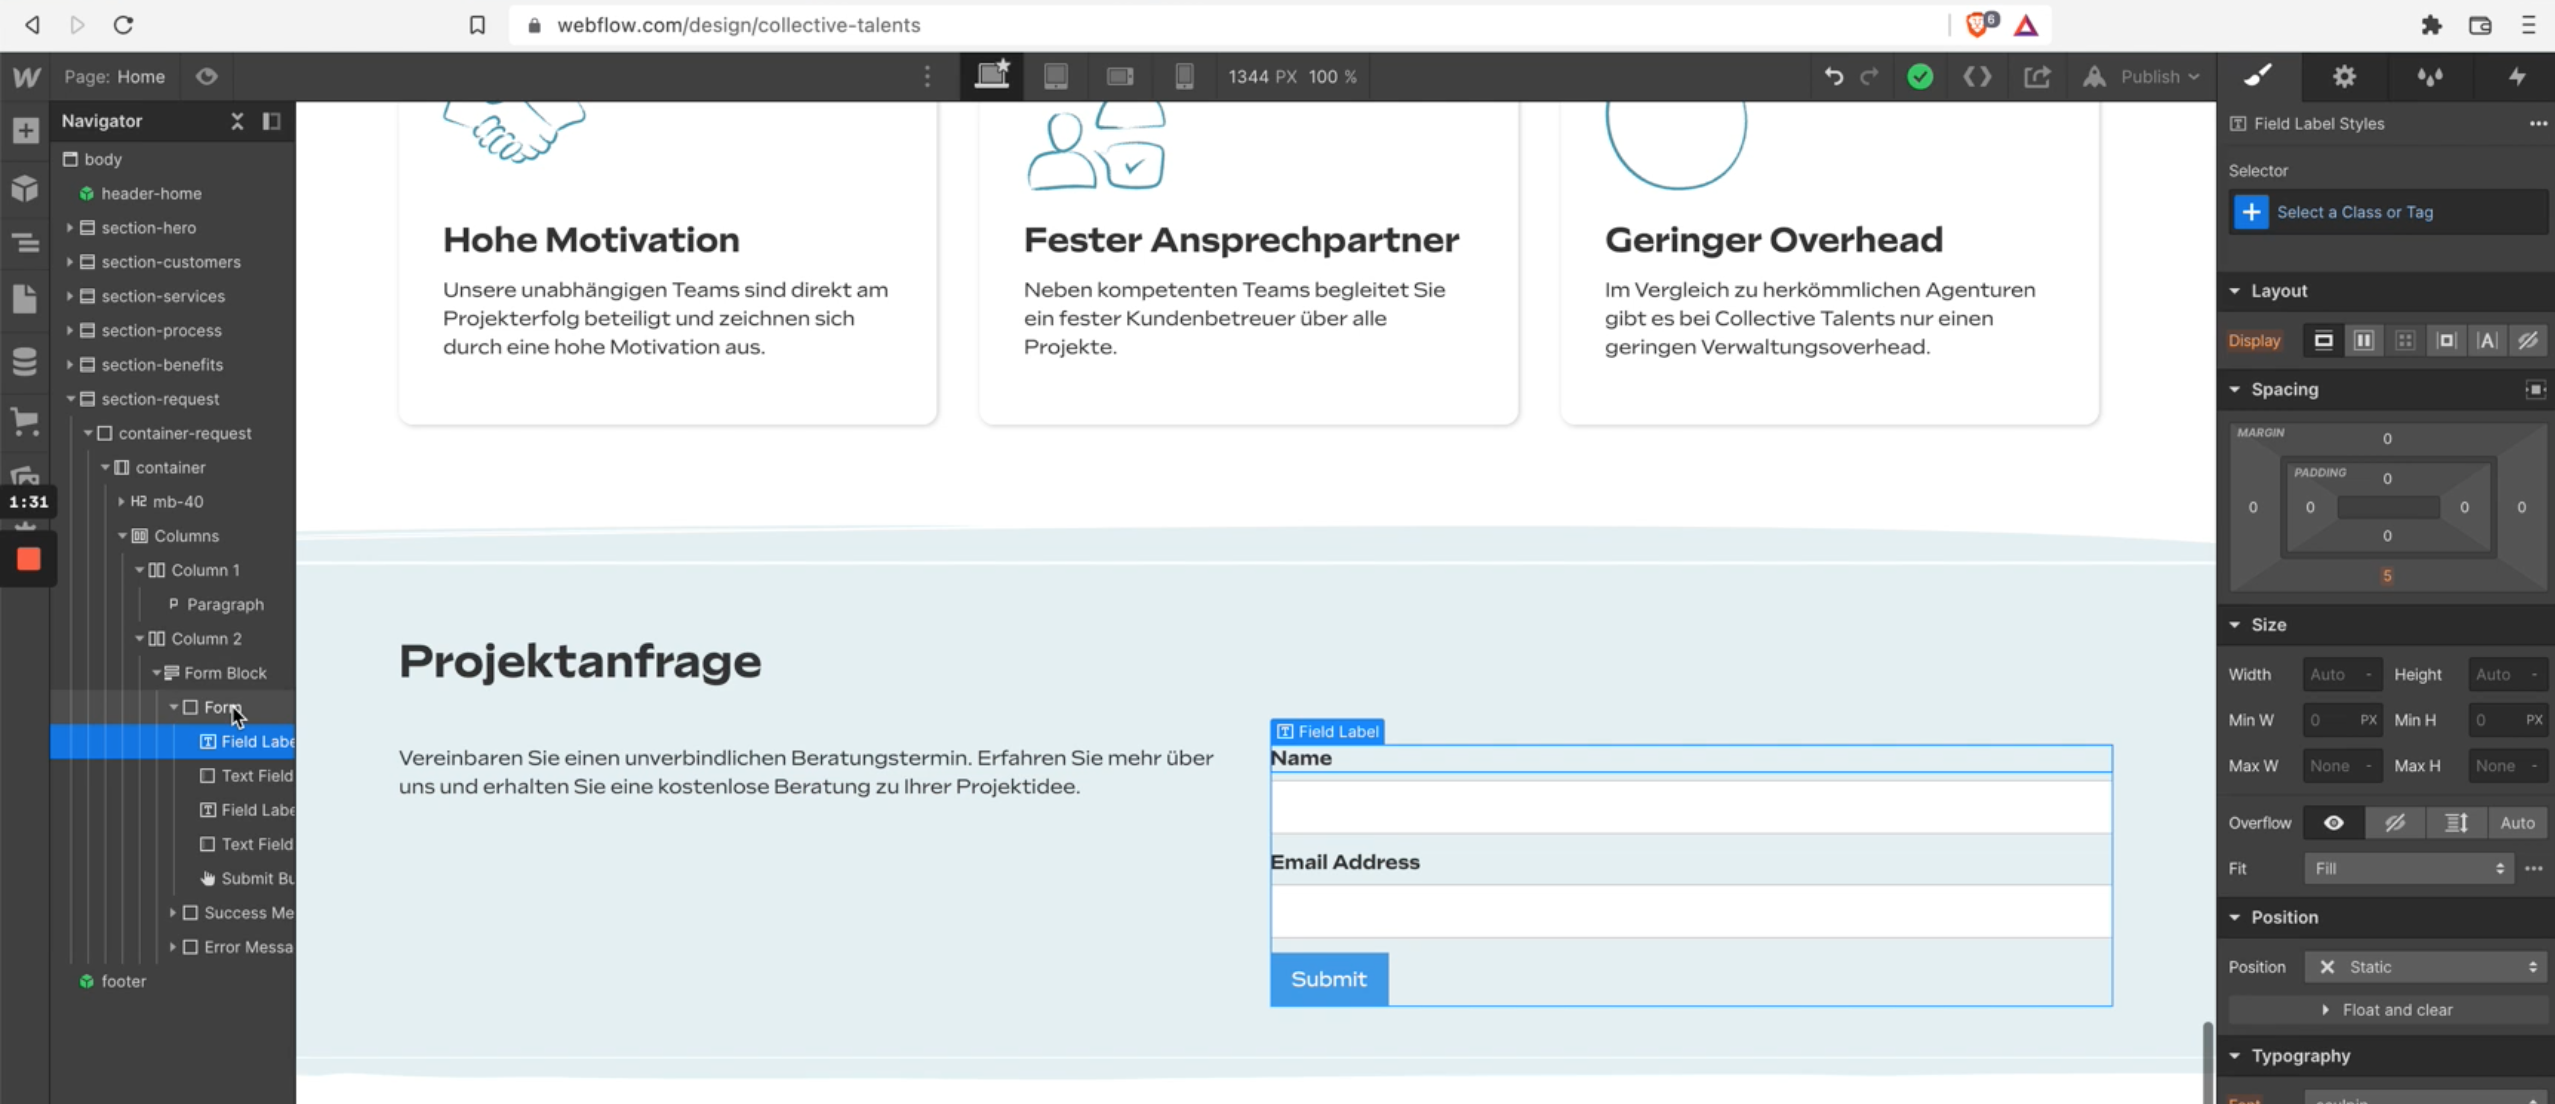Viewport: 2555px width, 1104px height.
Task: Click the browser reload button
Action: click(123, 25)
